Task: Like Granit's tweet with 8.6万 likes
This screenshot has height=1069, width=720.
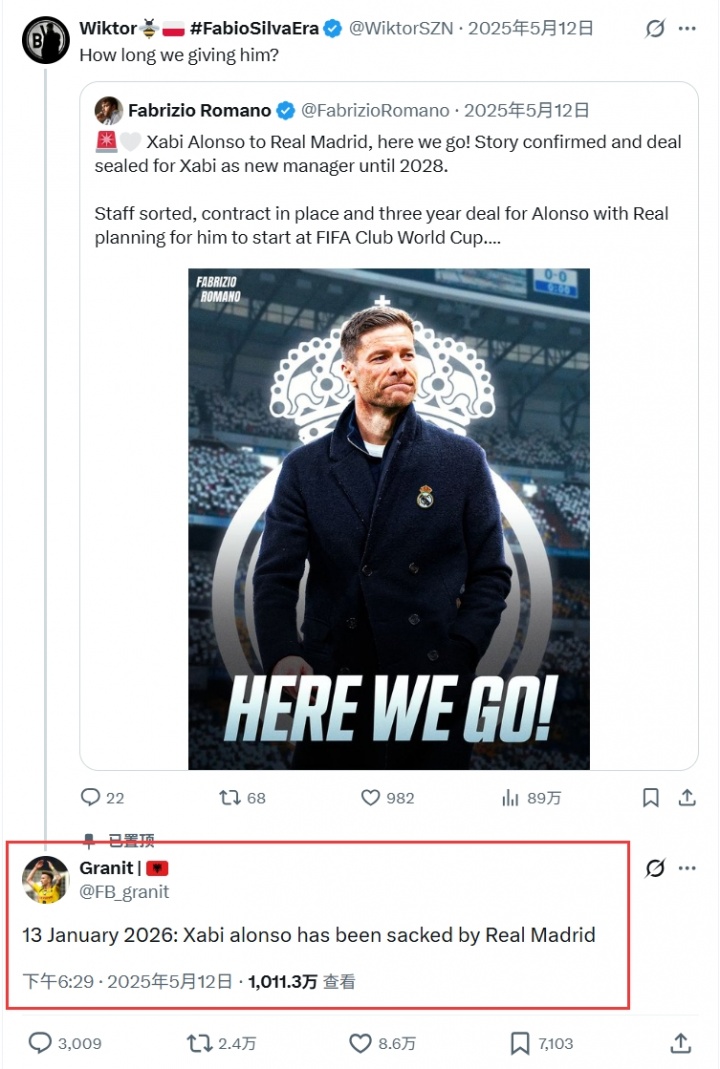Action: click(x=360, y=1043)
